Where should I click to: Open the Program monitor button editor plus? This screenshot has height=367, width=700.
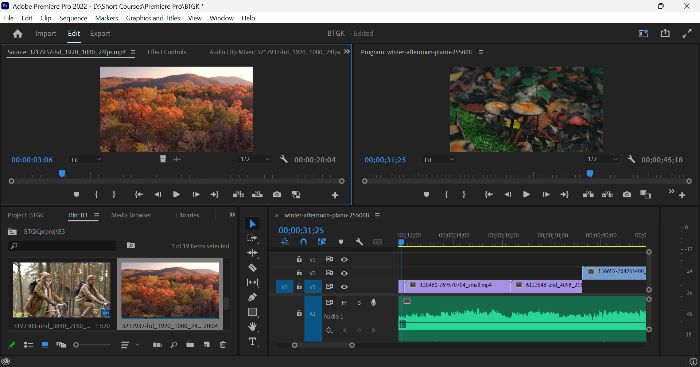682,195
